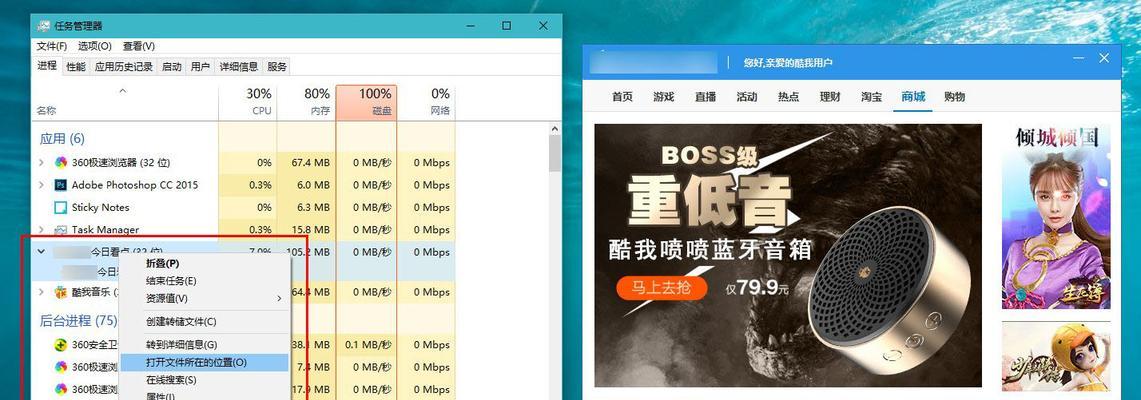Select the 进程 tab

(x=47, y=65)
